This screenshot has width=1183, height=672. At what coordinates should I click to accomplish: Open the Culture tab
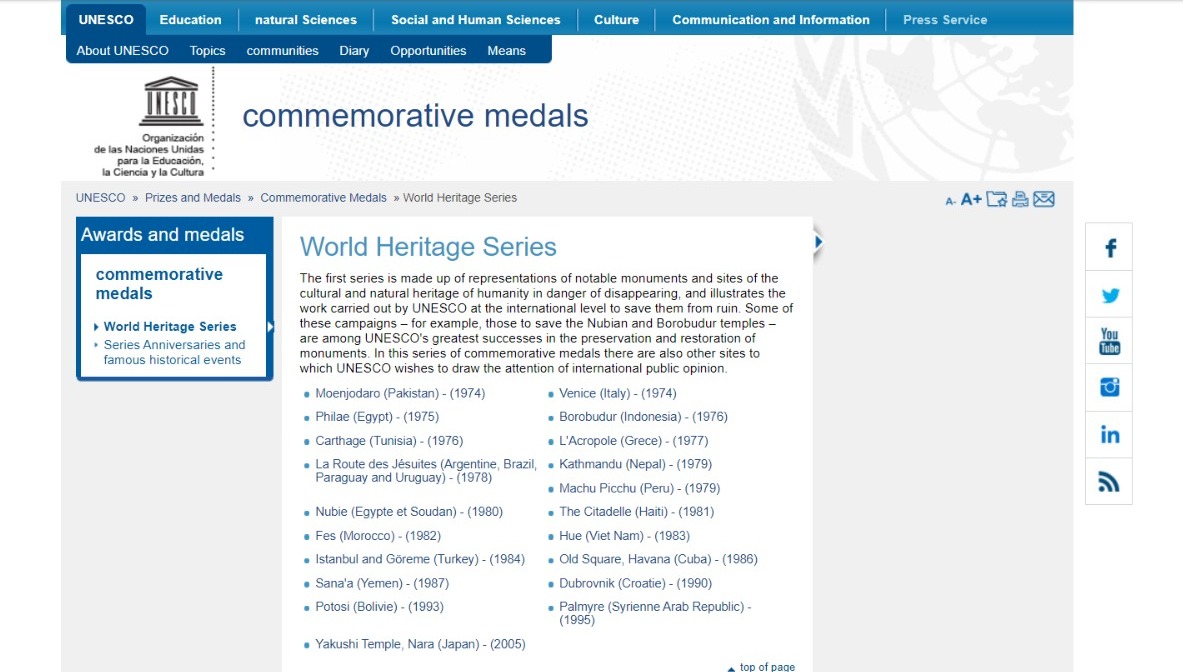(616, 20)
